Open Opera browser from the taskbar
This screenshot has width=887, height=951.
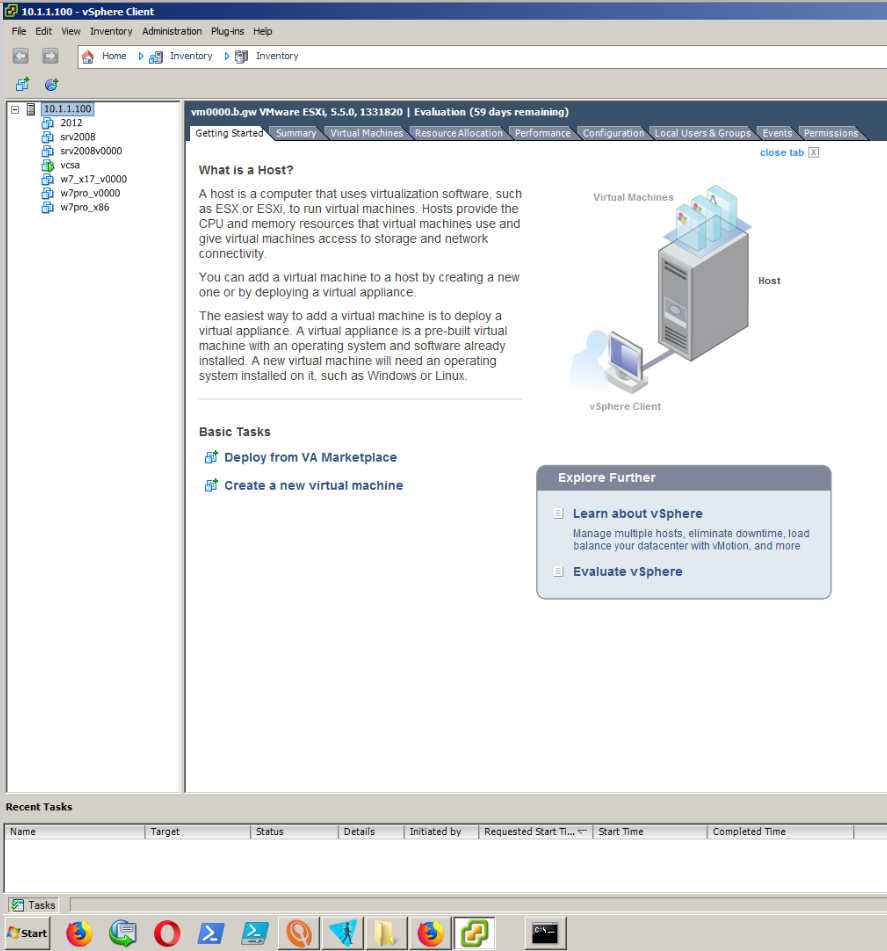[167, 933]
